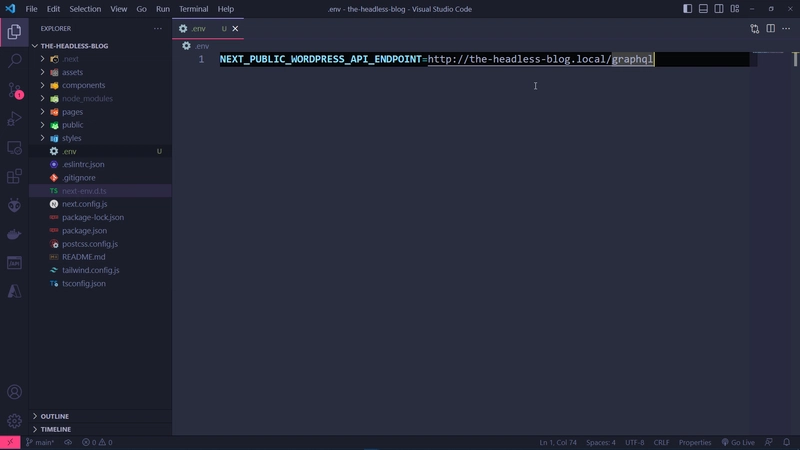Change file encoding UTF-8
Viewport: 800px width, 450px height.
tap(635, 442)
